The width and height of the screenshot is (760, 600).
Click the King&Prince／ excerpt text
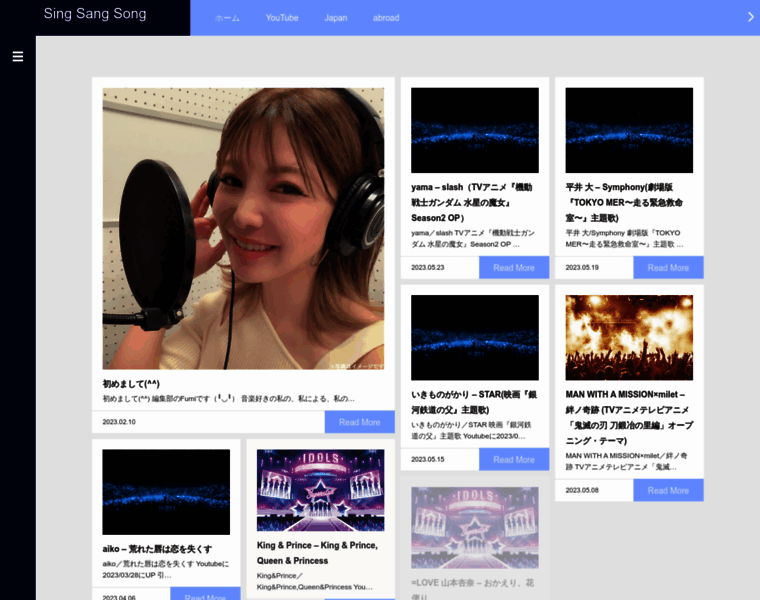pos(315,581)
